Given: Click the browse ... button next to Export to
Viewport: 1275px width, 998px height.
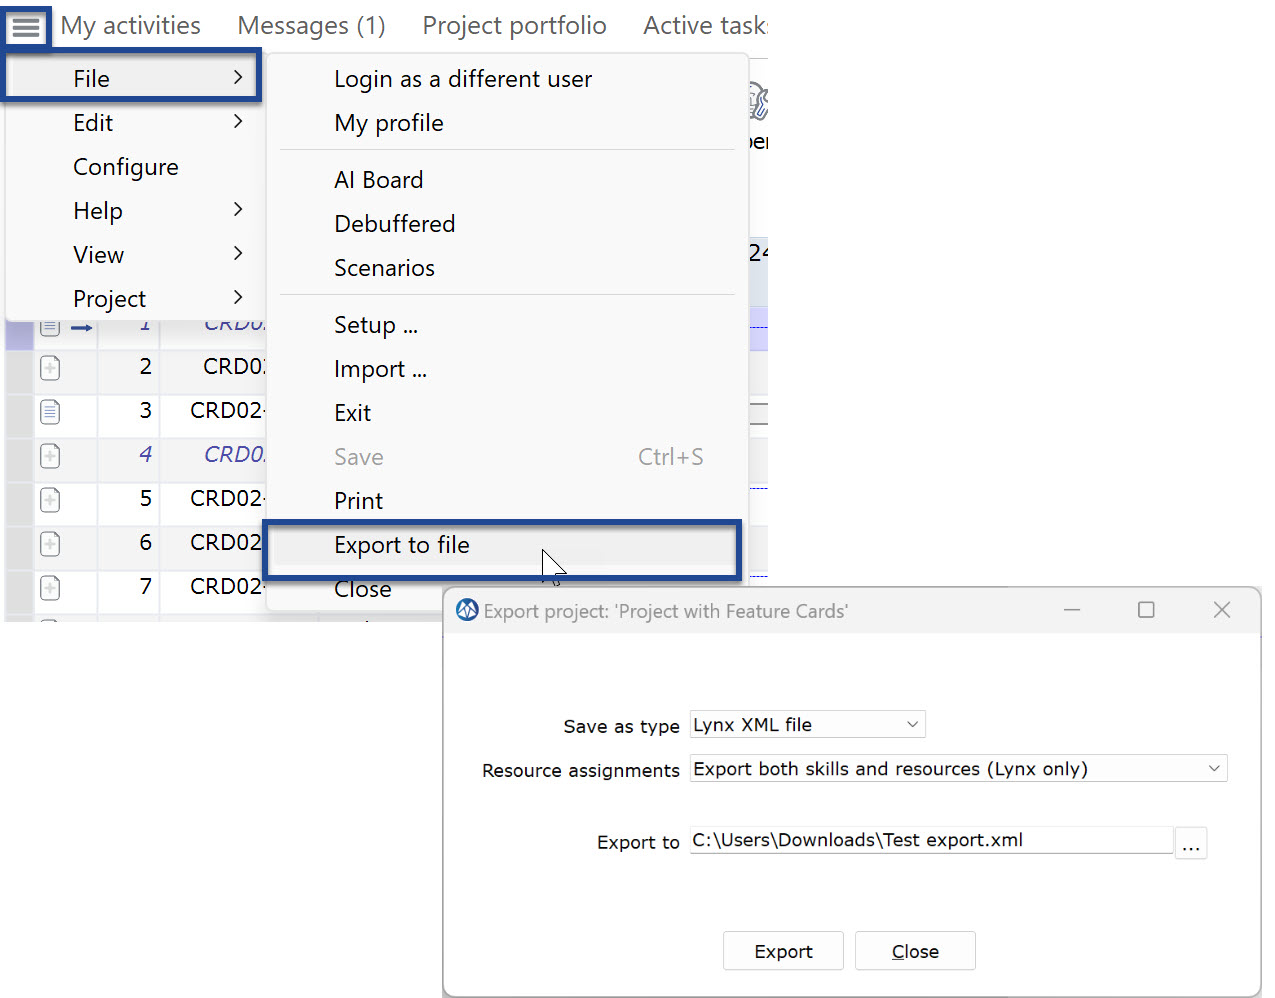Looking at the screenshot, I should pyautogui.click(x=1191, y=843).
